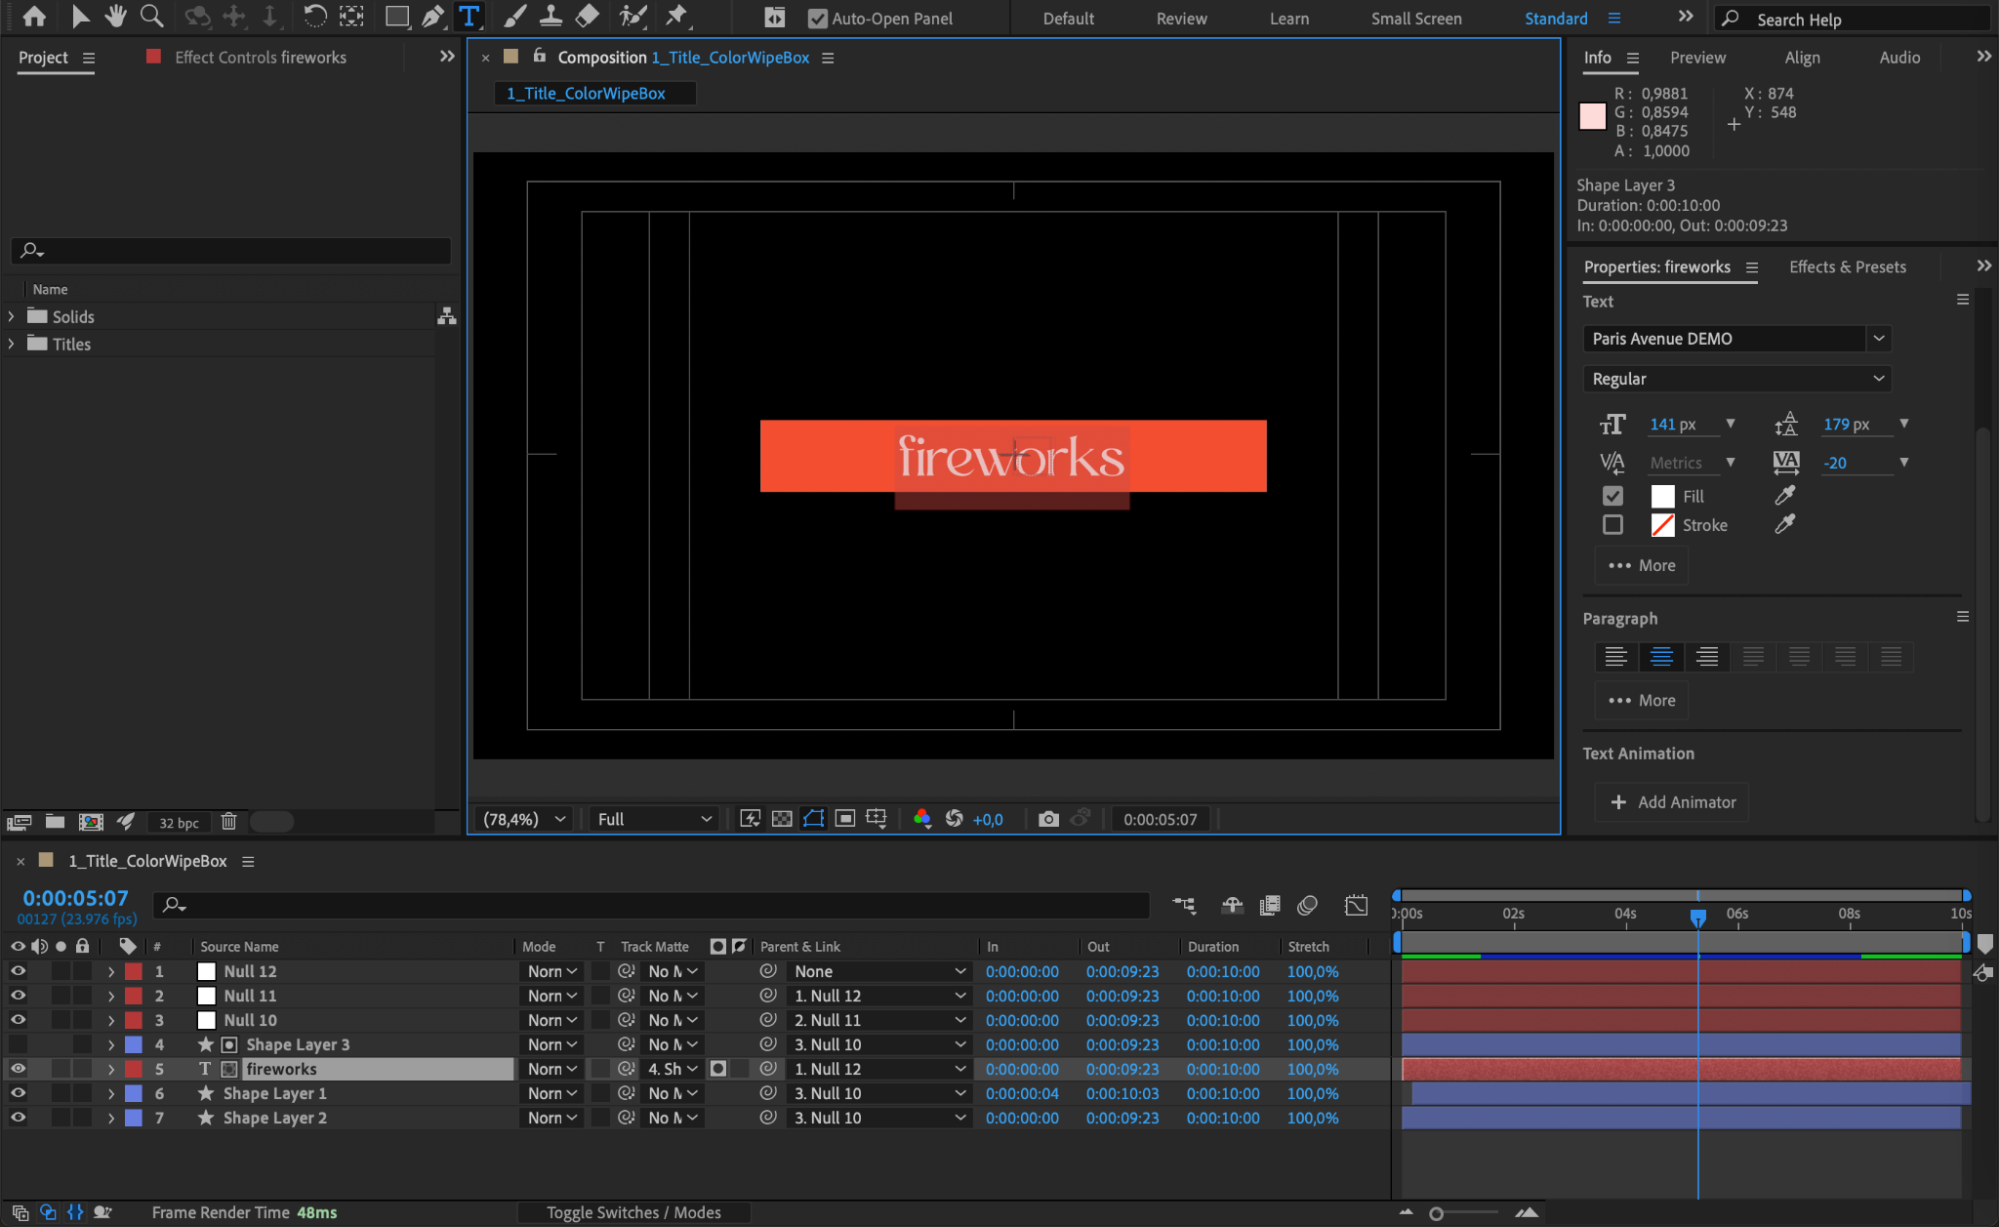Open the white Fill color swatch

[x=1662, y=496]
